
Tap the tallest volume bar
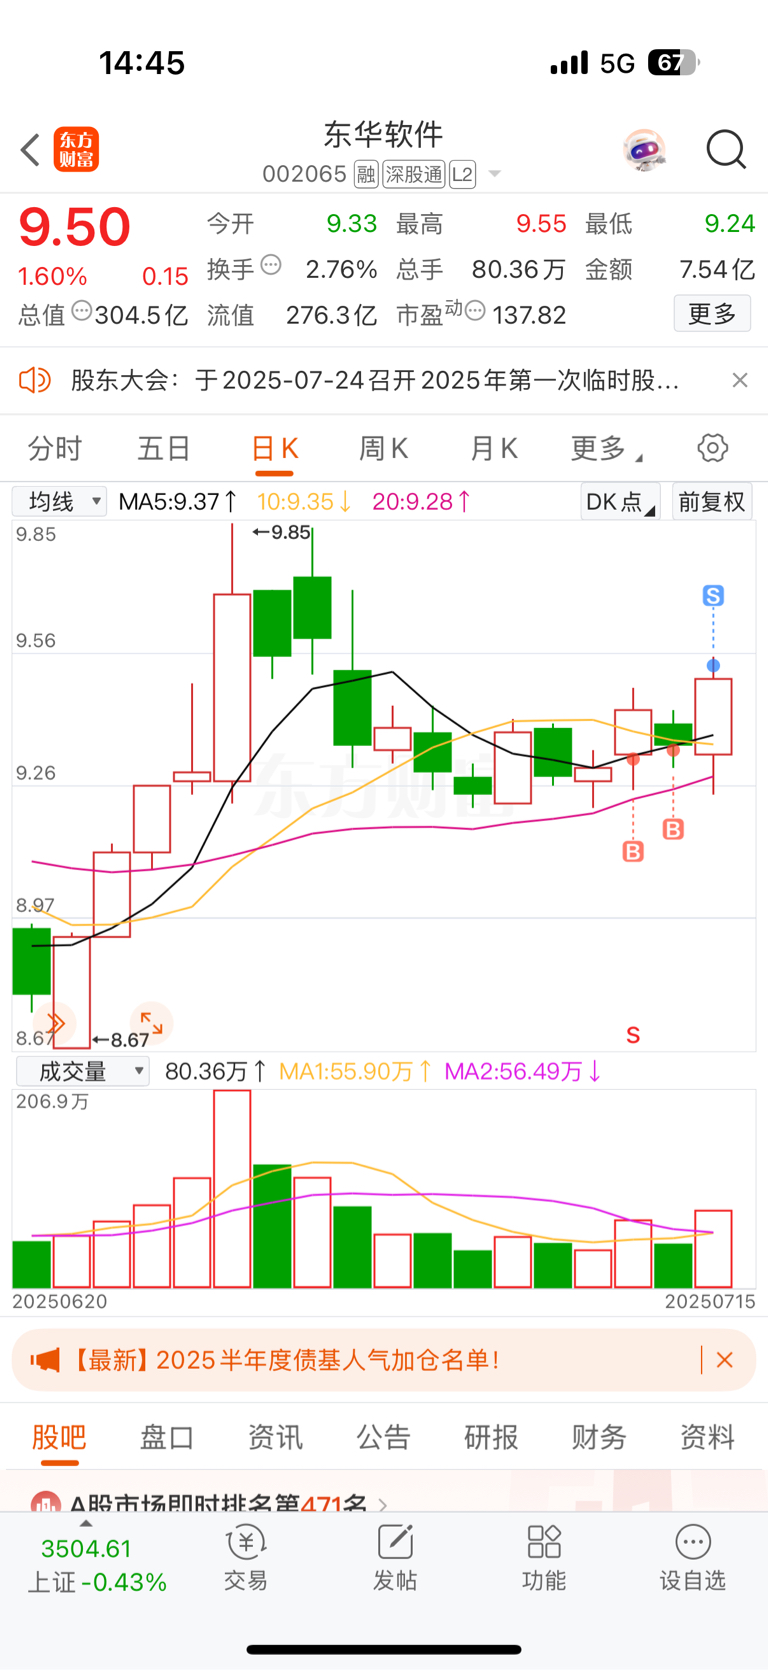(232, 1188)
